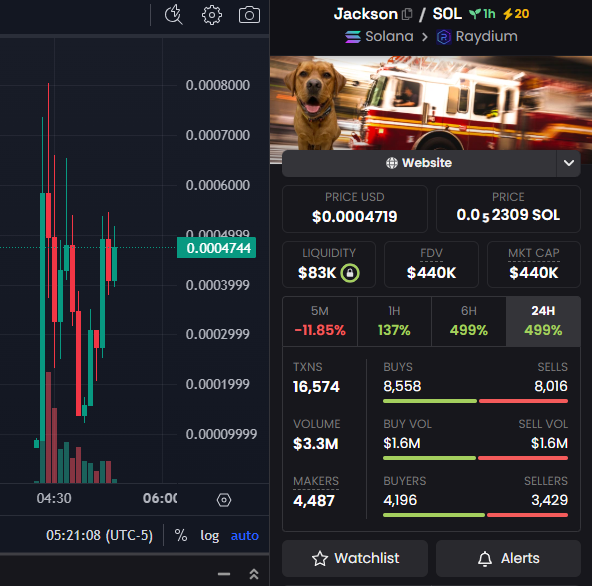Take a chart snapshot with camera icon
Viewport: 592px width, 586px height.
coord(249,15)
